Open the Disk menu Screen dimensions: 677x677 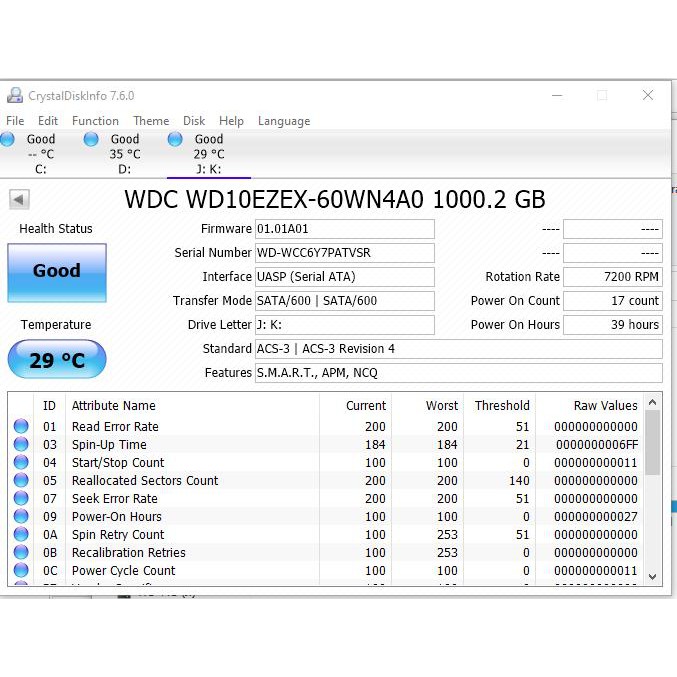click(194, 121)
